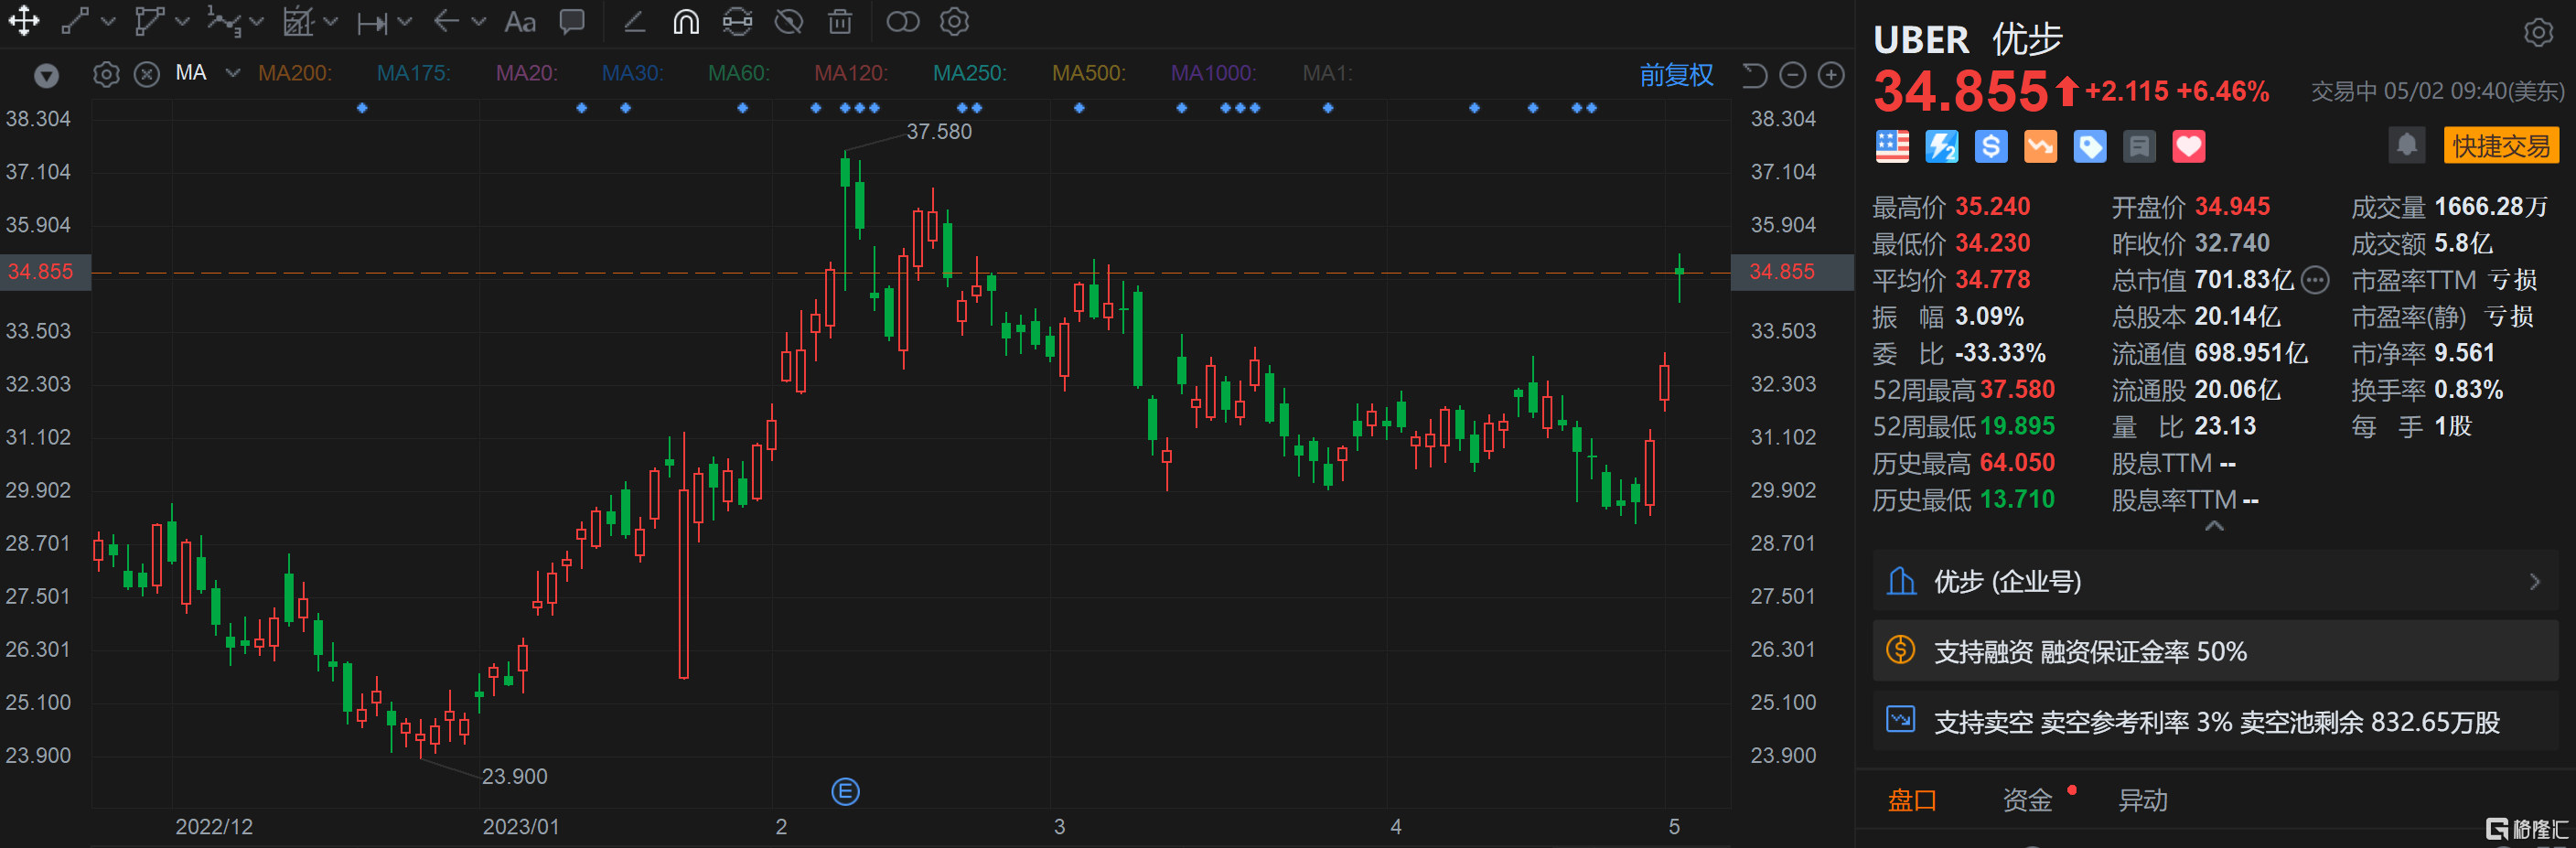Switch to the 盘口 tab
This screenshot has width=2576, height=848.
1911,800
